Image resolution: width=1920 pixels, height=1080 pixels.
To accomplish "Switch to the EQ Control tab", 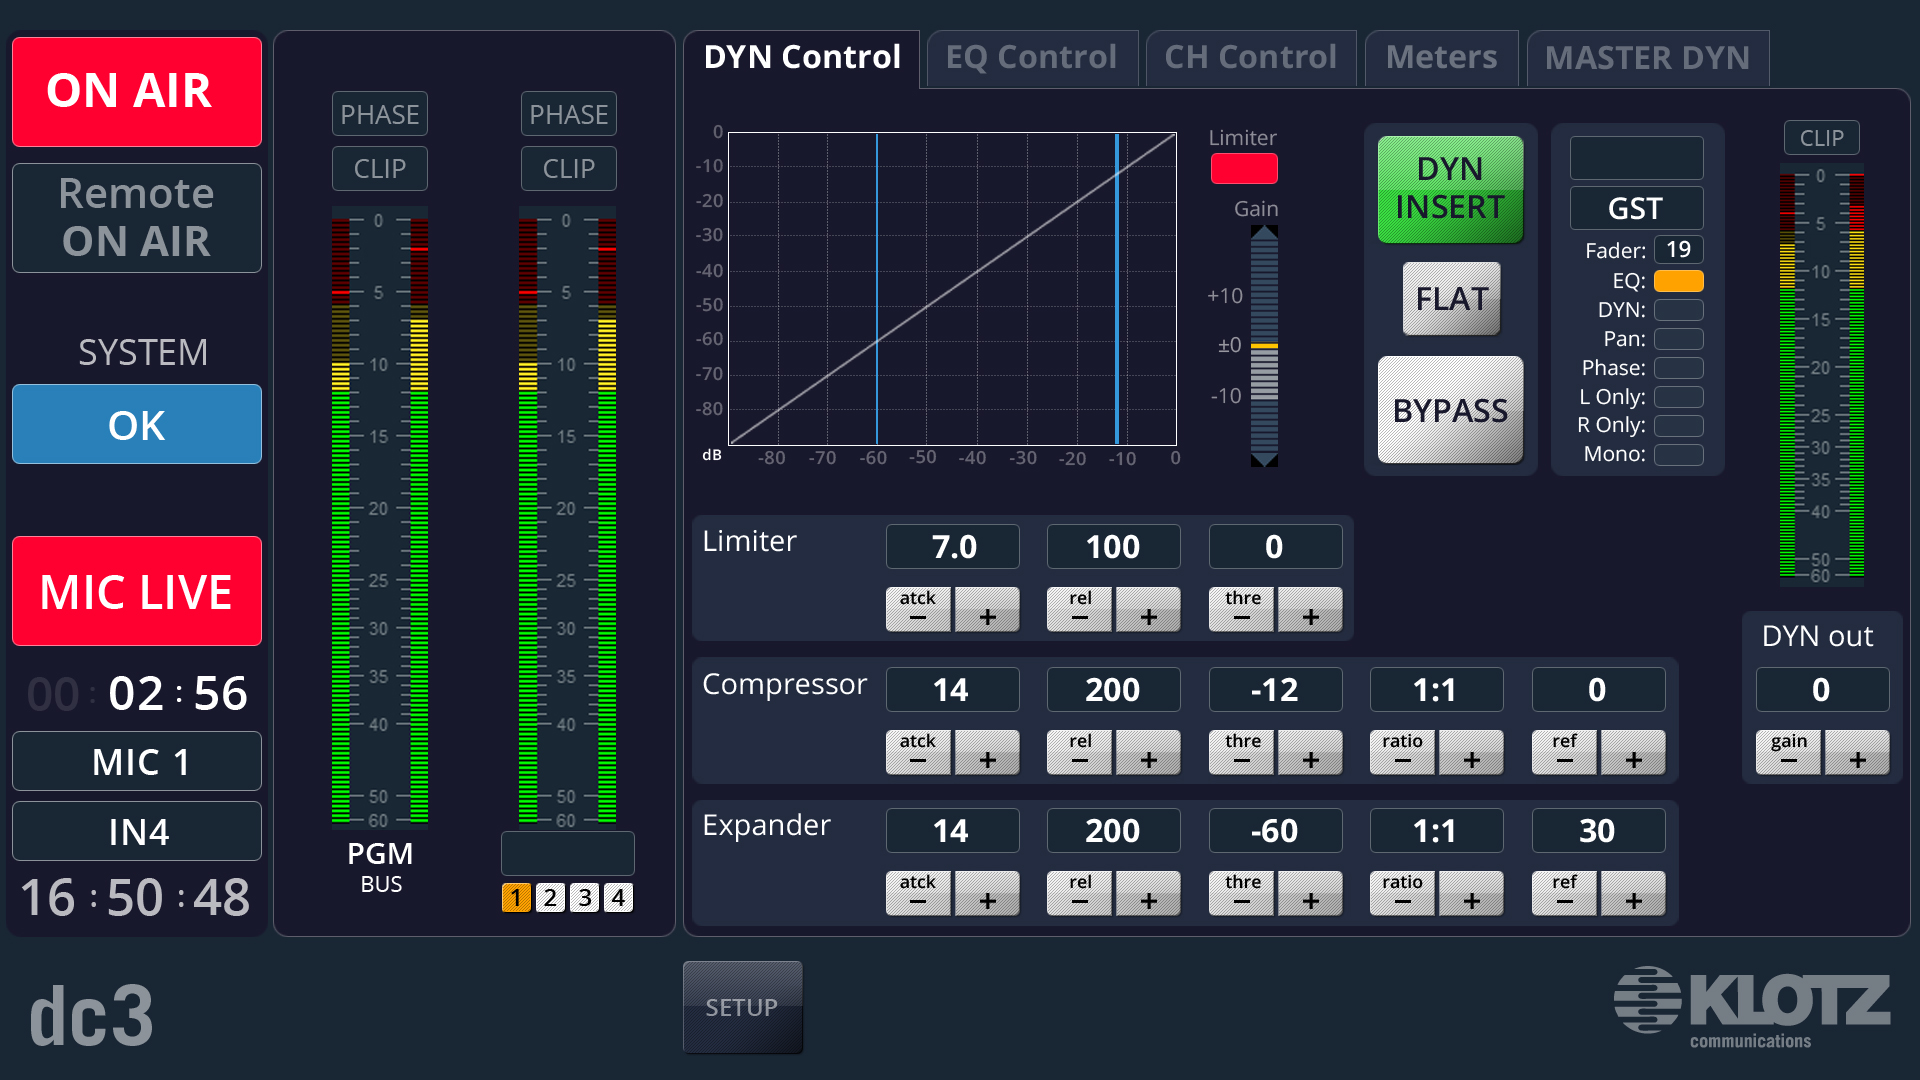I will pos(1031,58).
